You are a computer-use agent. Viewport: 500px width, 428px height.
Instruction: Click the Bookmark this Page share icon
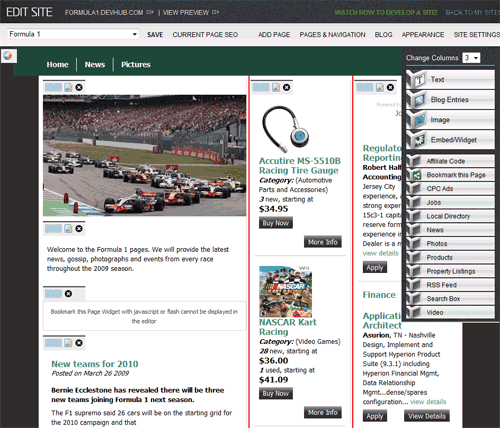416,175
